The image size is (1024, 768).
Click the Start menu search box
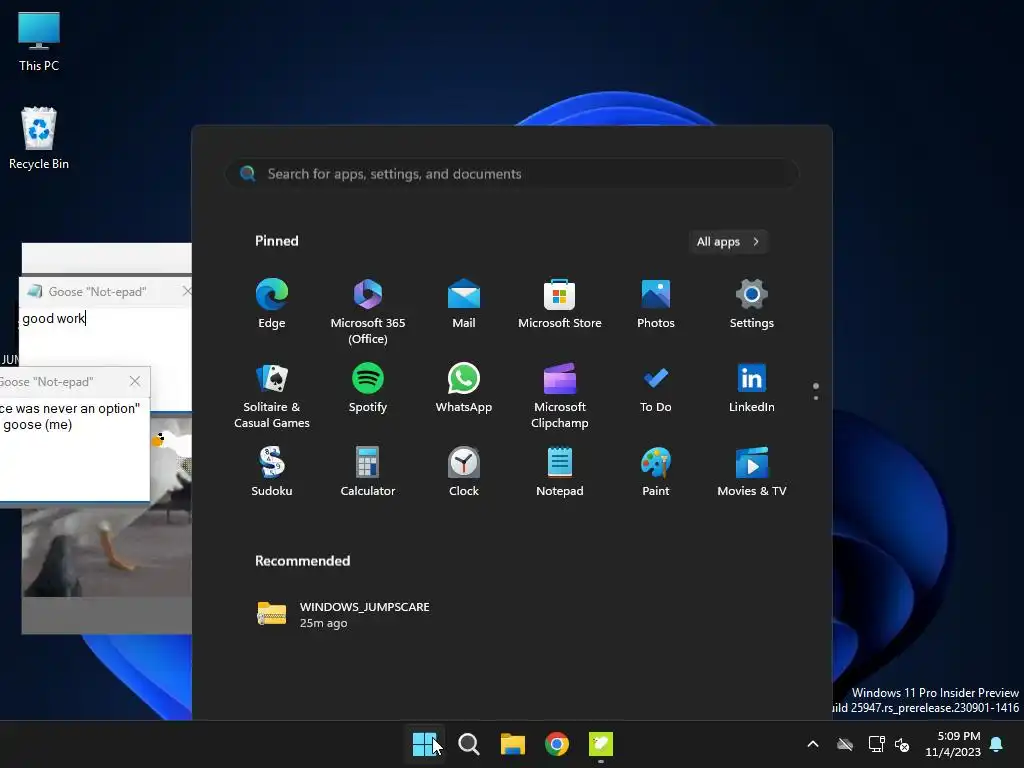[x=512, y=174]
